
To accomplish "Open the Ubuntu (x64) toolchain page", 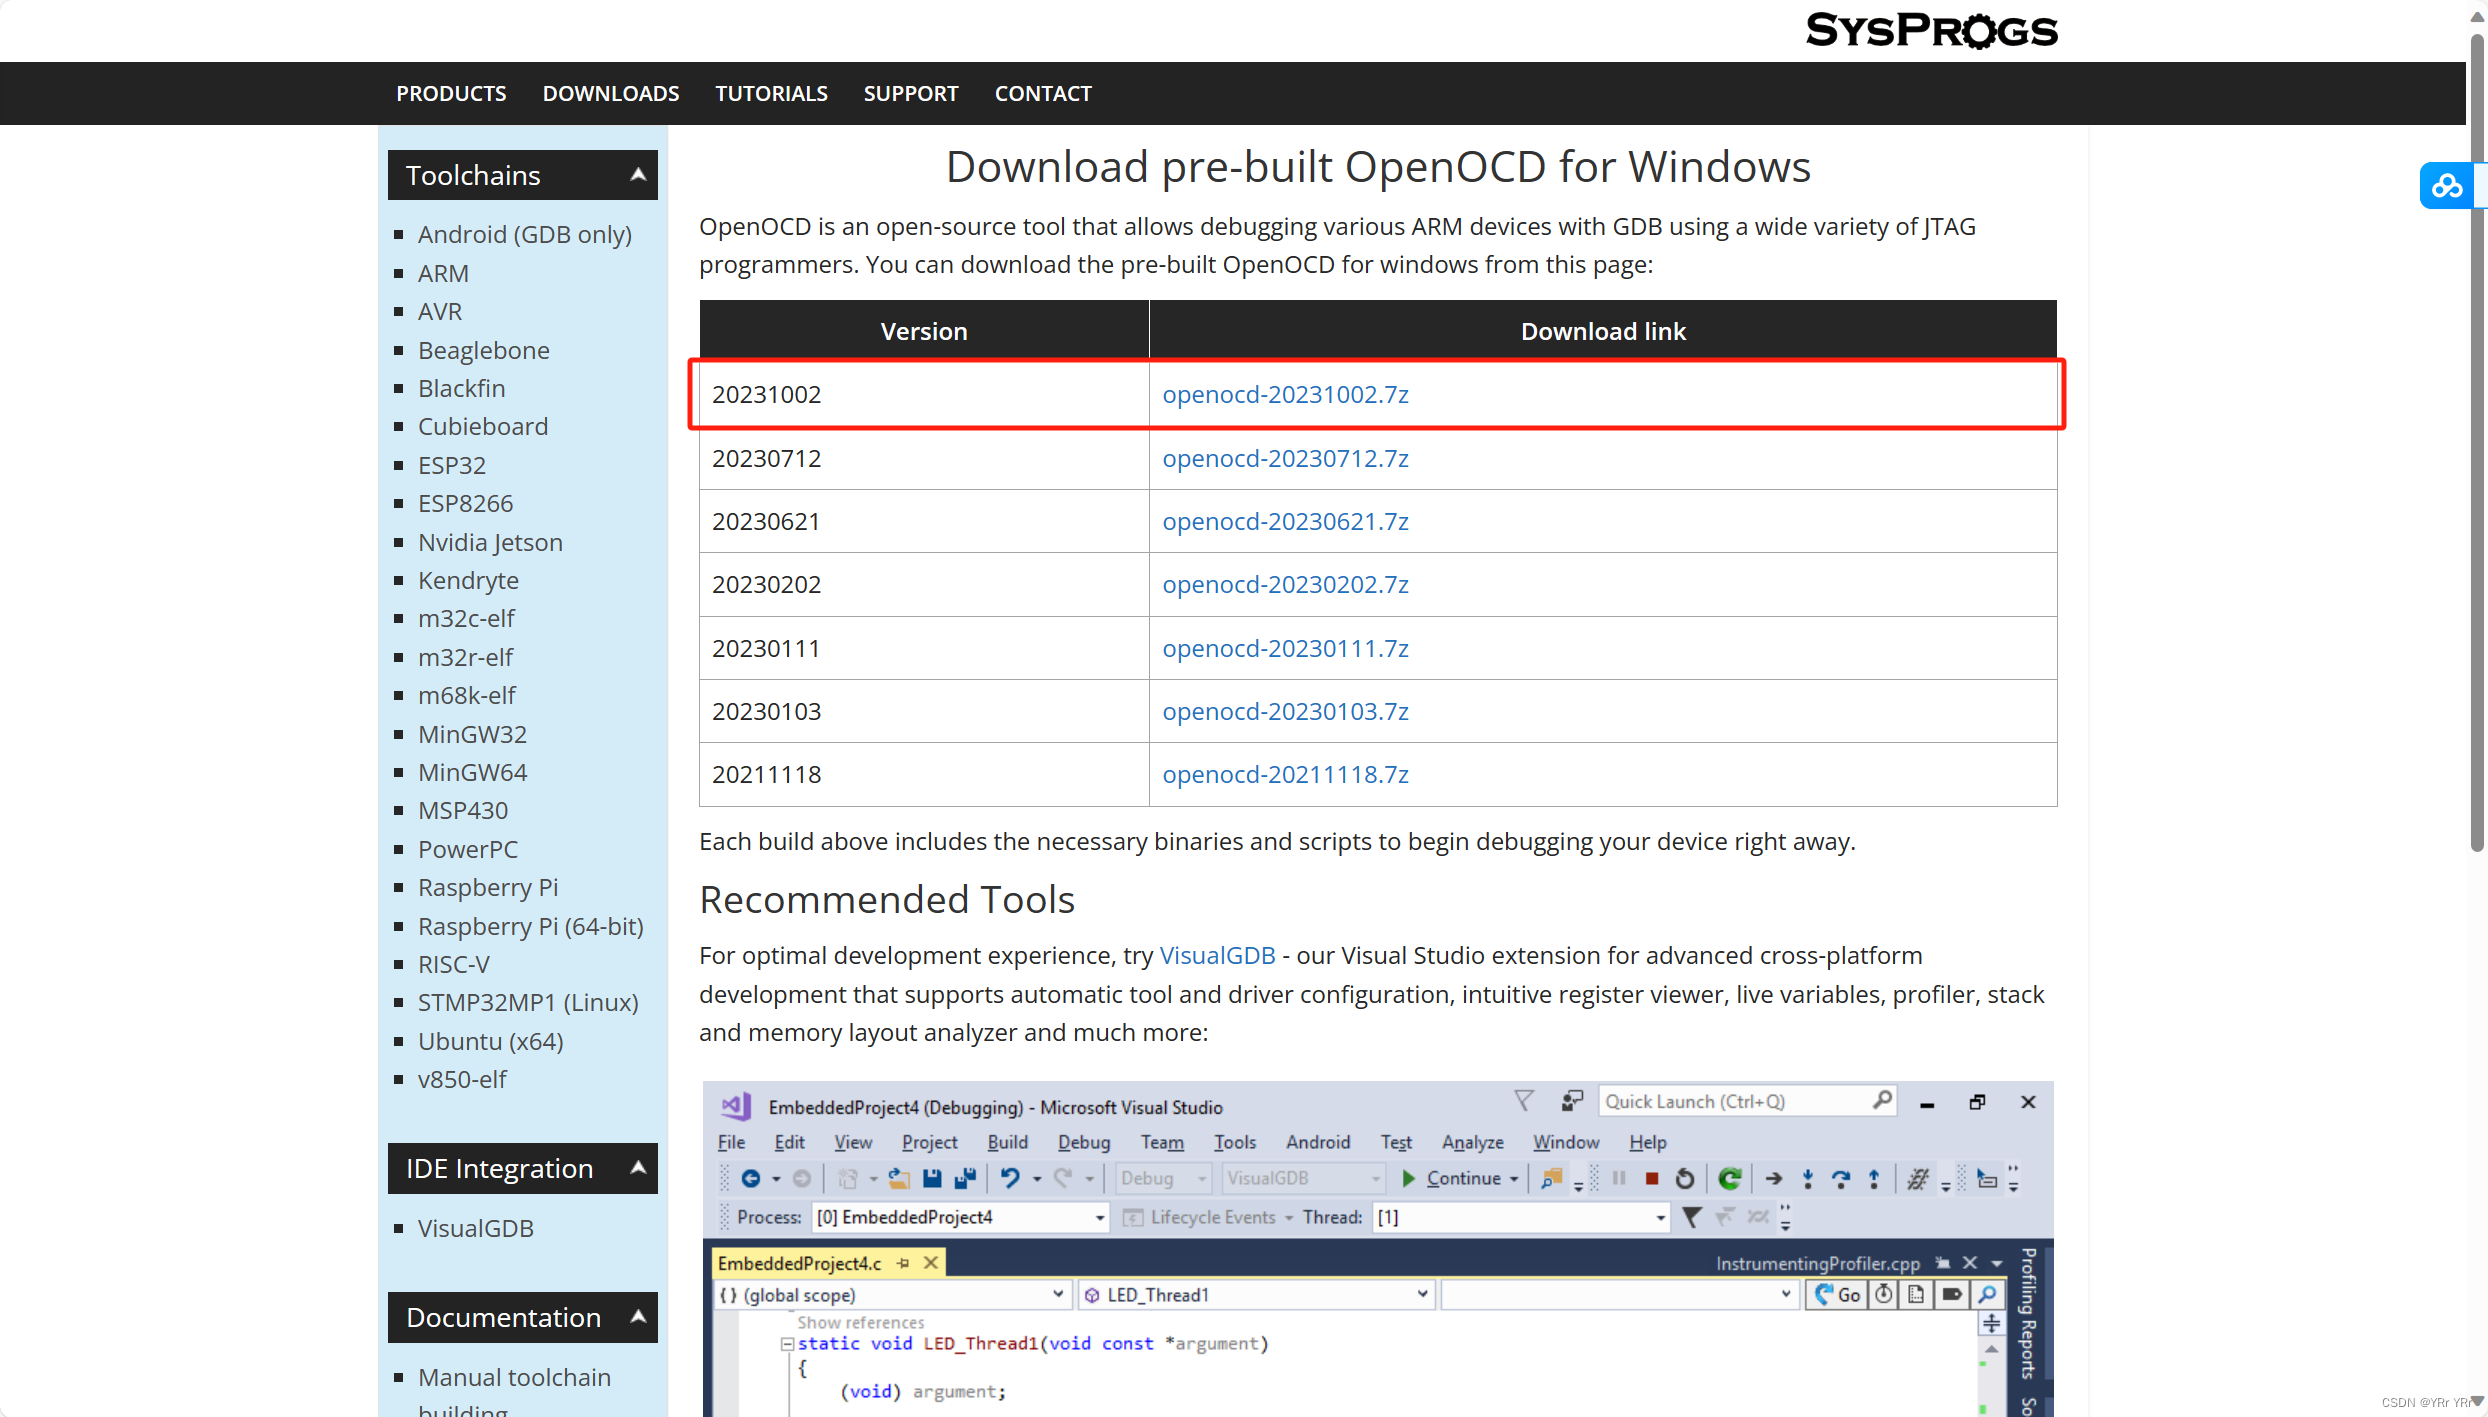I will (x=491, y=1041).
